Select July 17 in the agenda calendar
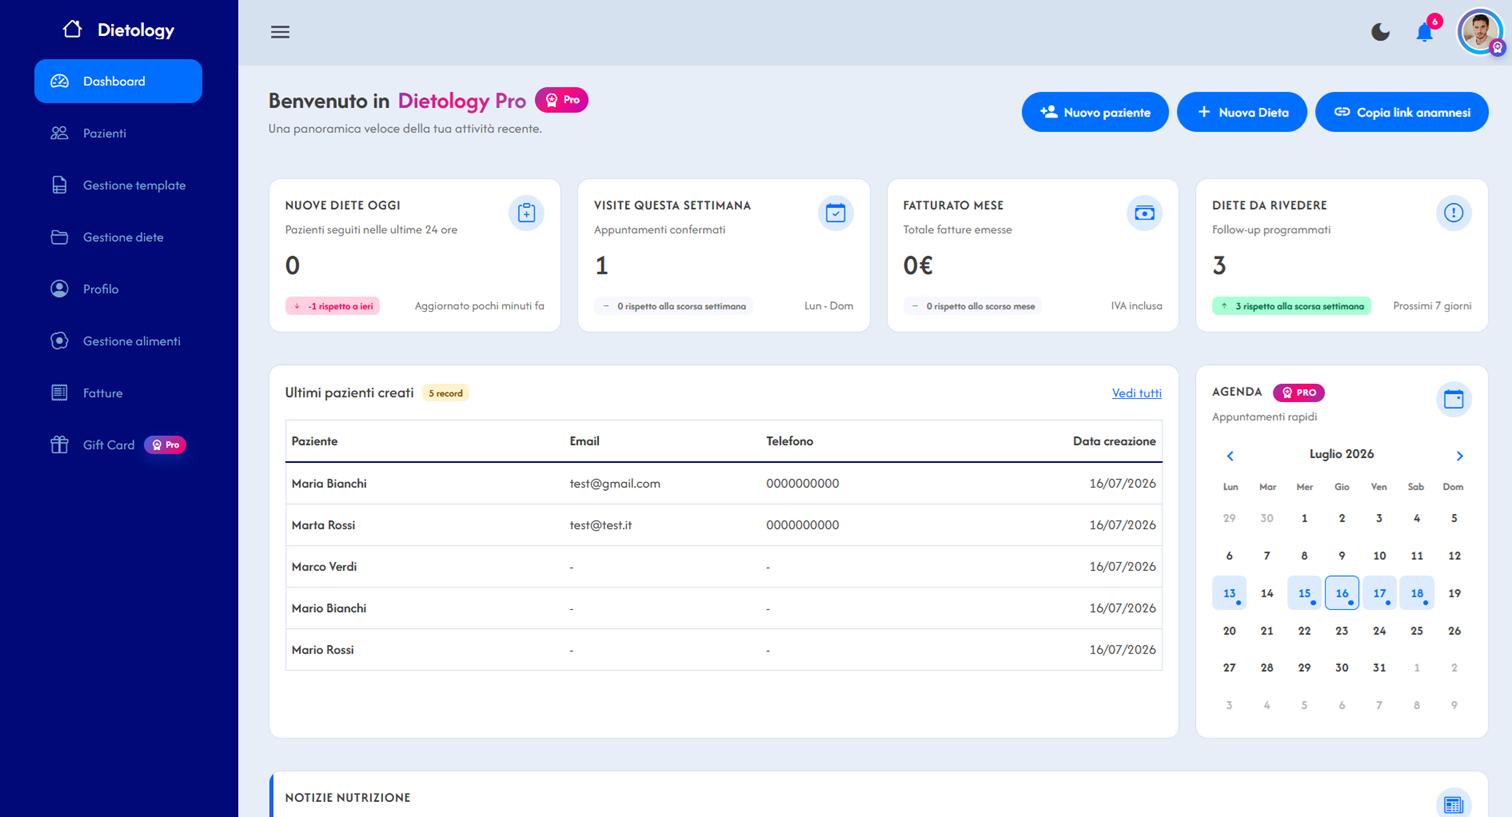 pos(1379,593)
